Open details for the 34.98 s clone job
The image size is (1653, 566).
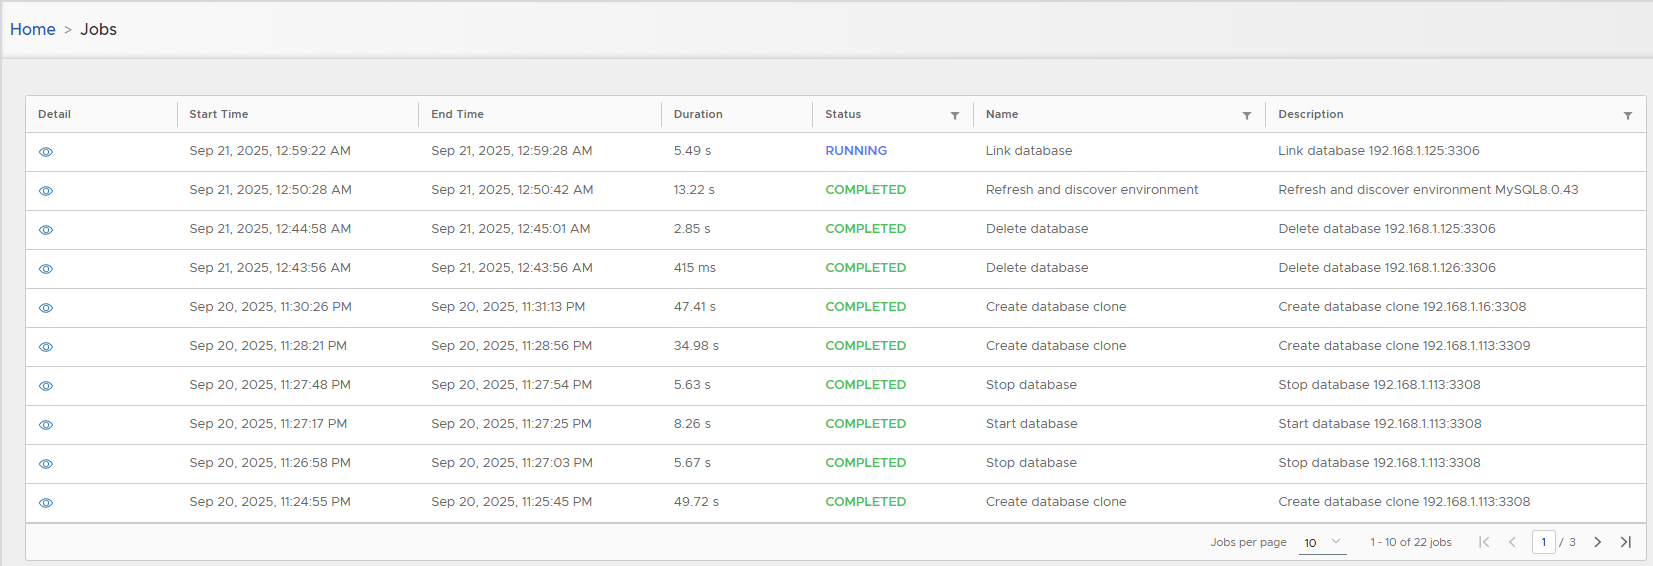coord(46,347)
